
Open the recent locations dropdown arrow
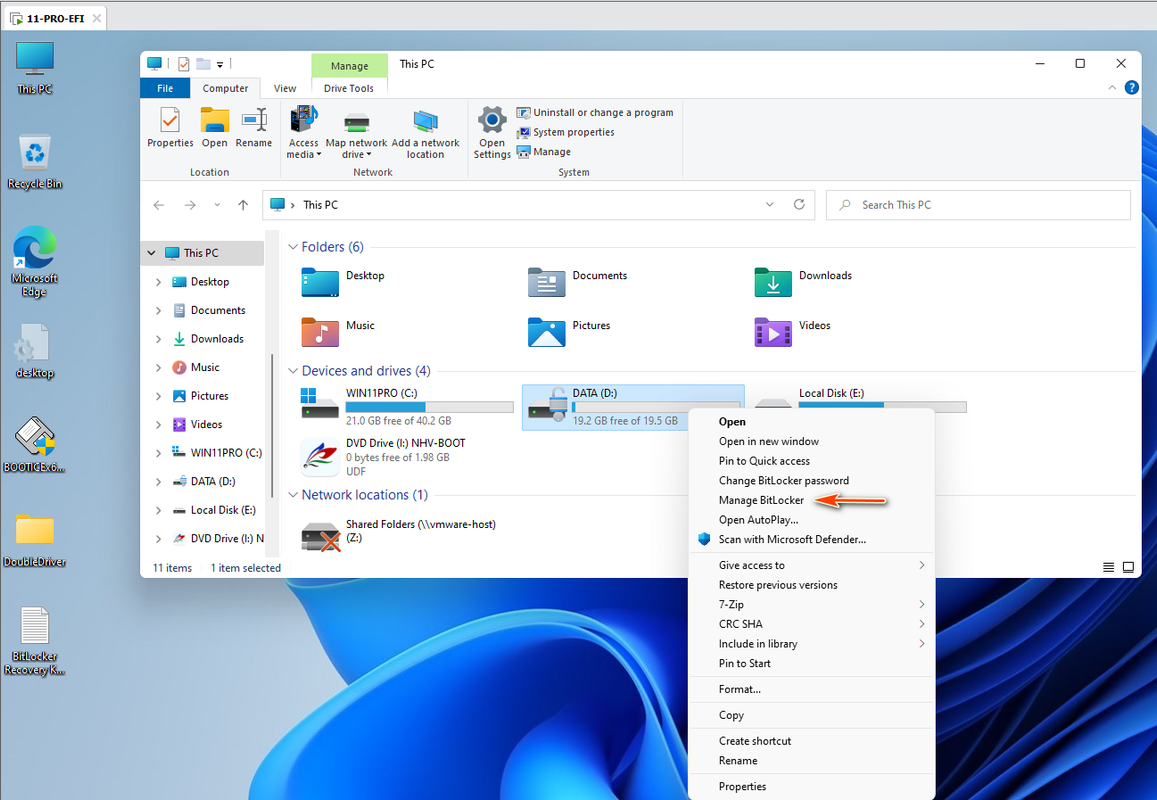(217, 204)
